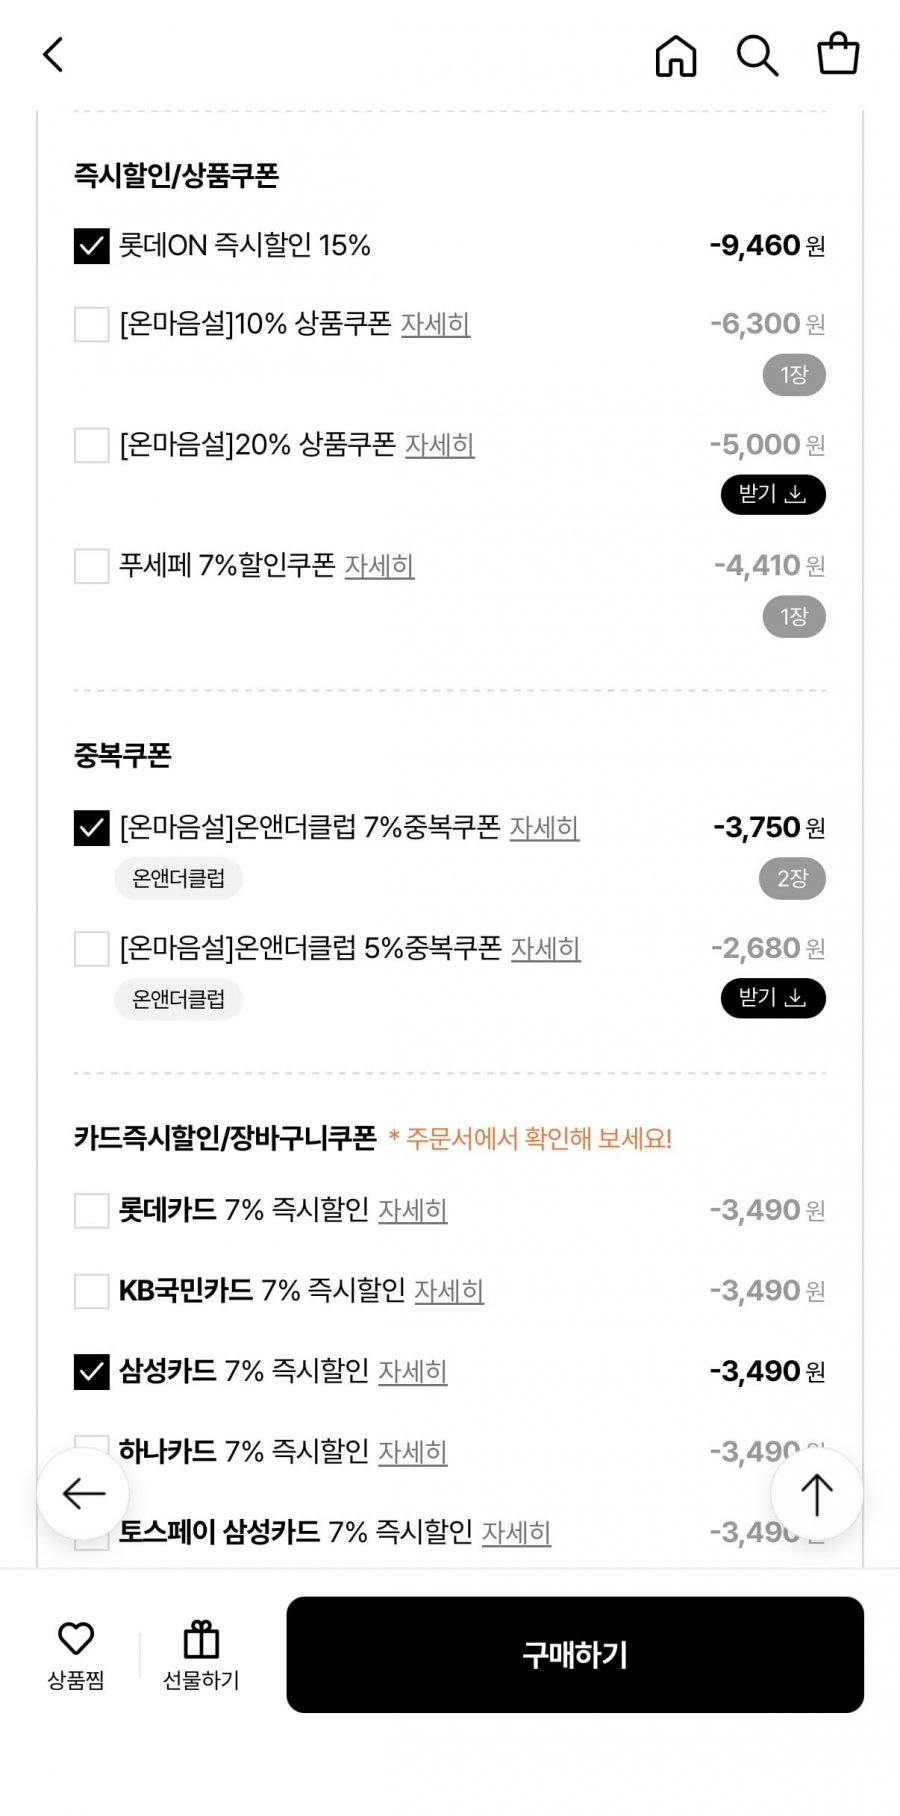The width and height of the screenshot is (900, 1816).
Task: Open search with the magnifier icon
Action: click(757, 56)
